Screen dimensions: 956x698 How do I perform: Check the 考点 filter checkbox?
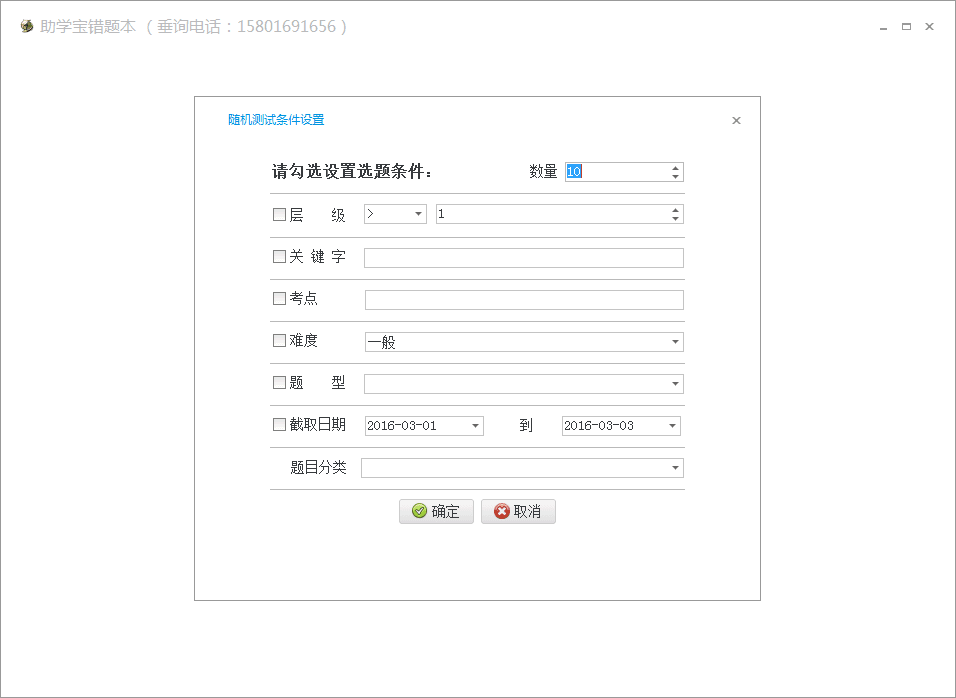279,298
